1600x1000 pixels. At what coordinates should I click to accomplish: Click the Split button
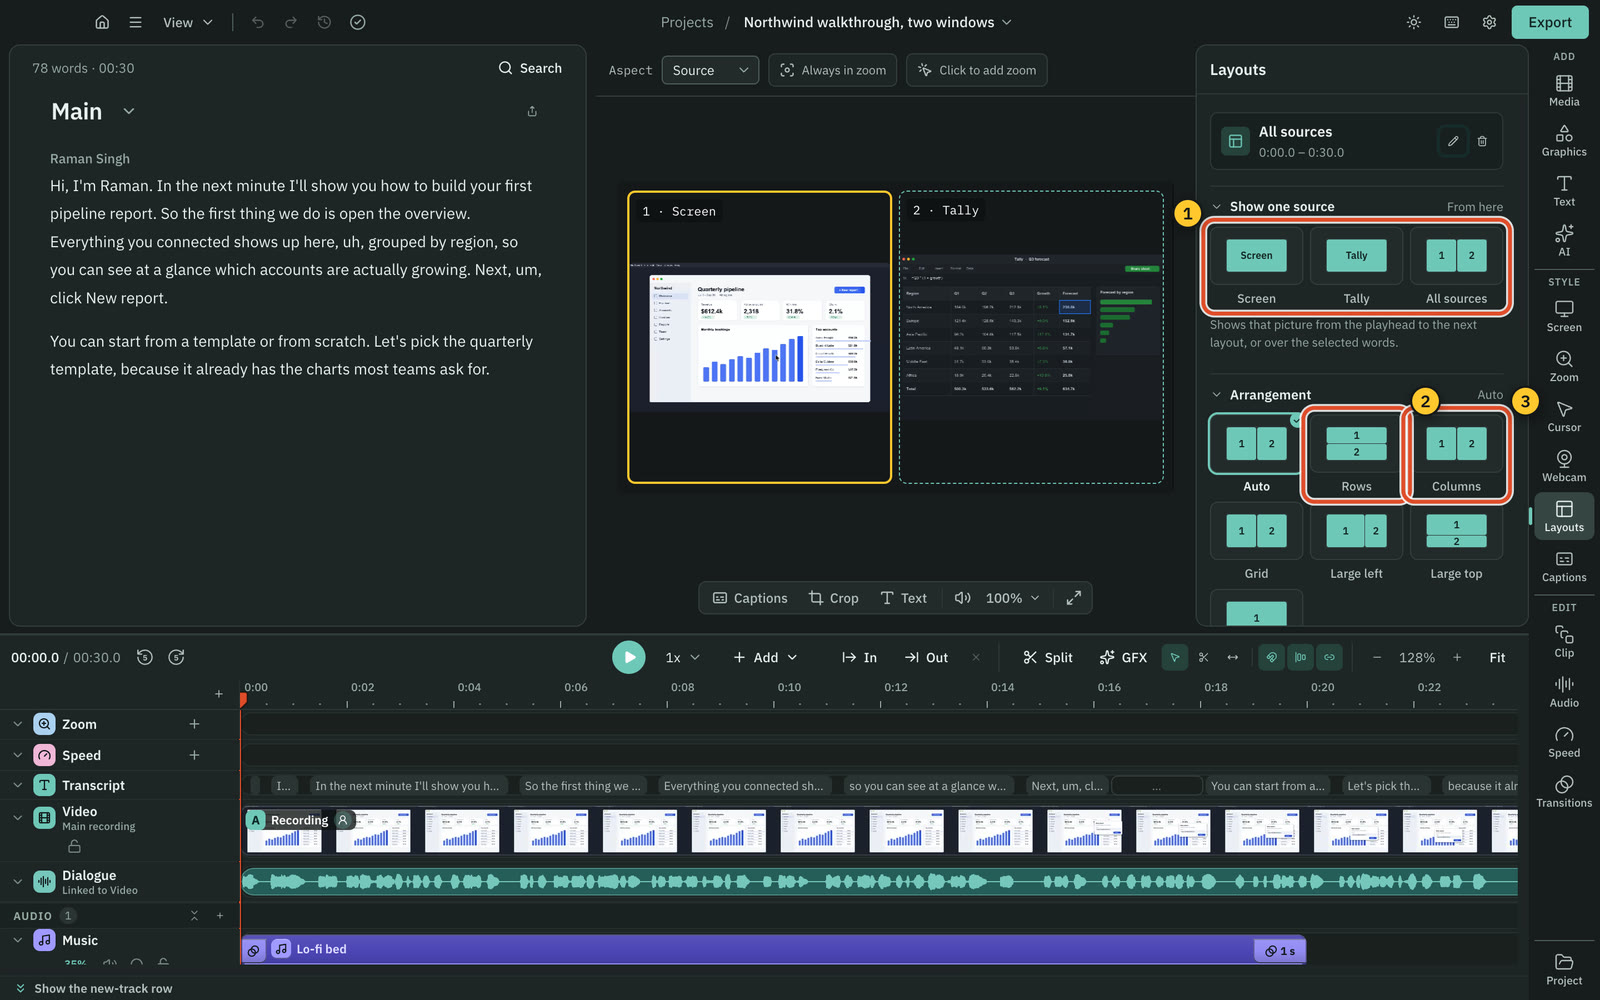pyautogui.click(x=1047, y=657)
